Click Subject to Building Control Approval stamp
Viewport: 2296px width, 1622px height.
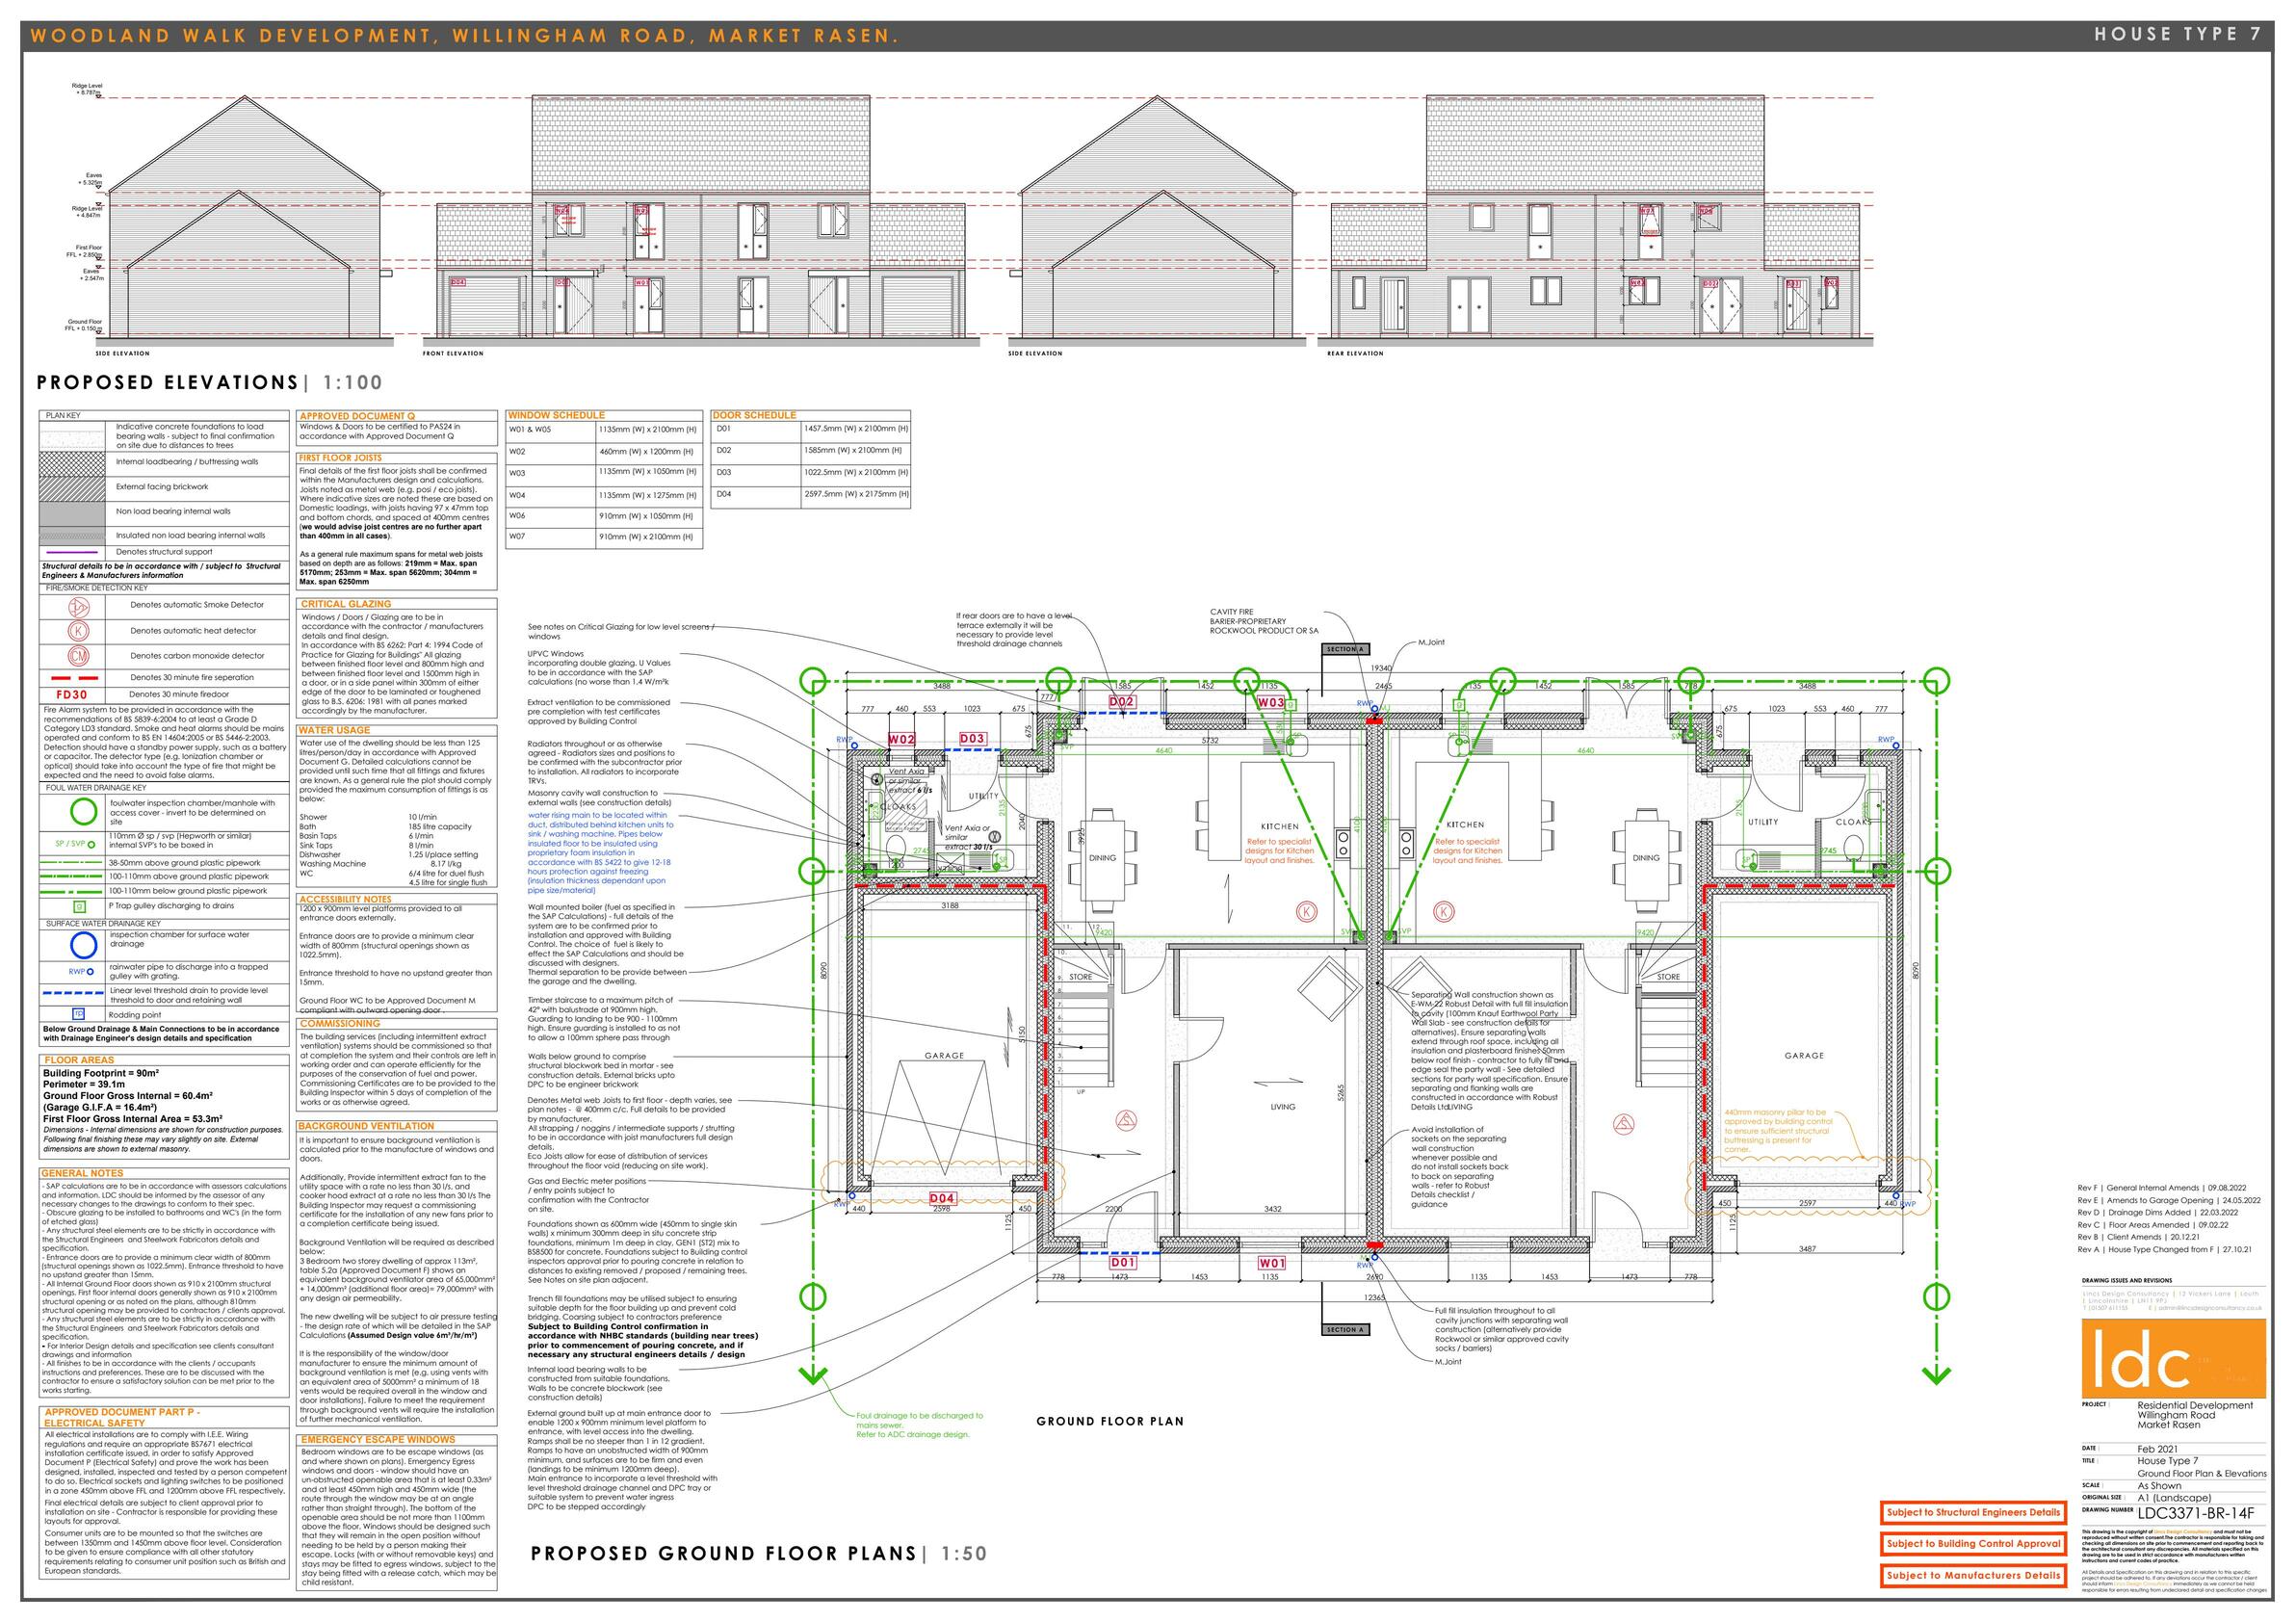[1973, 1543]
